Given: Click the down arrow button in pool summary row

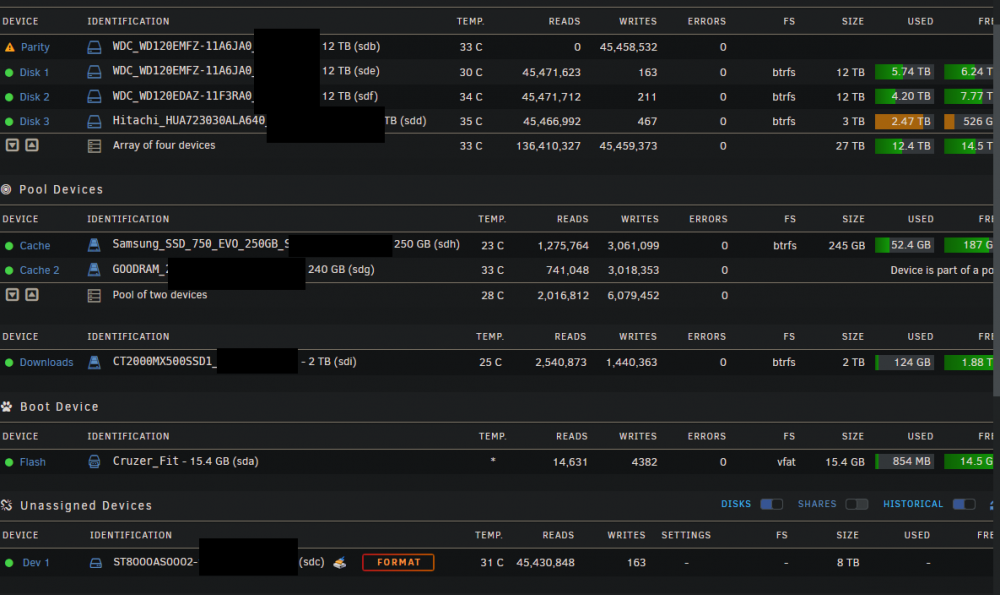Looking at the screenshot, I should [x=12, y=295].
